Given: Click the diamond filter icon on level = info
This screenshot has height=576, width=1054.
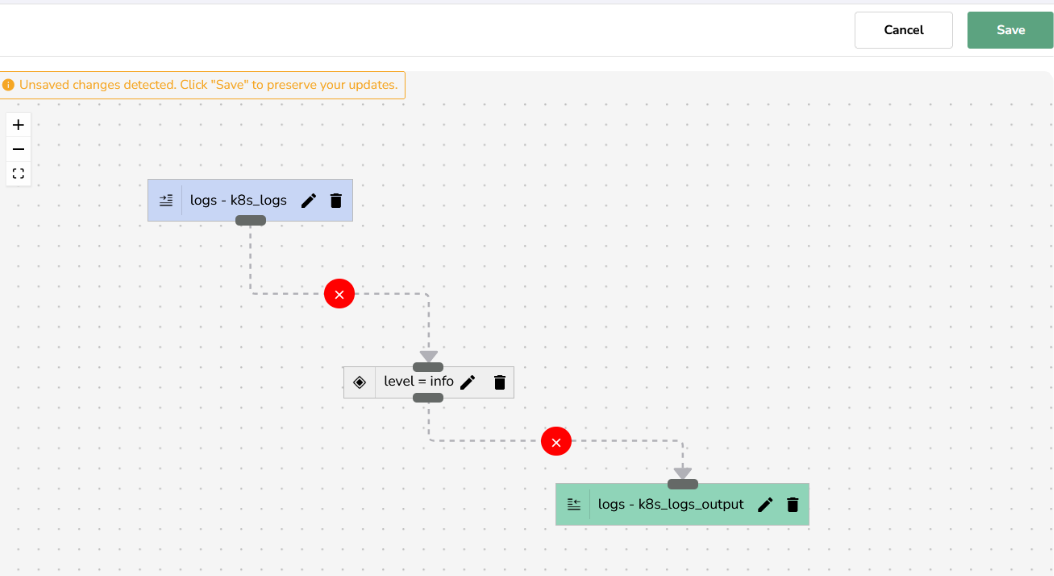Looking at the screenshot, I should pyautogui.click(x=359, y=381).
